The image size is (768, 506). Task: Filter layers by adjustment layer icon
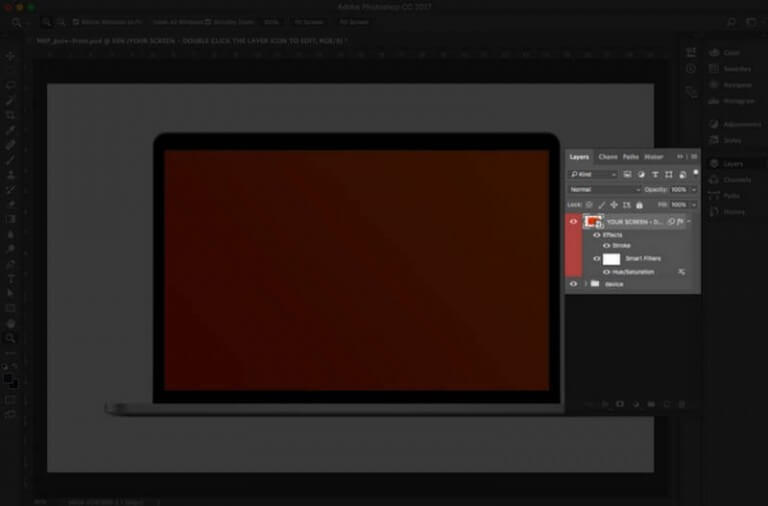coord(641,174)
